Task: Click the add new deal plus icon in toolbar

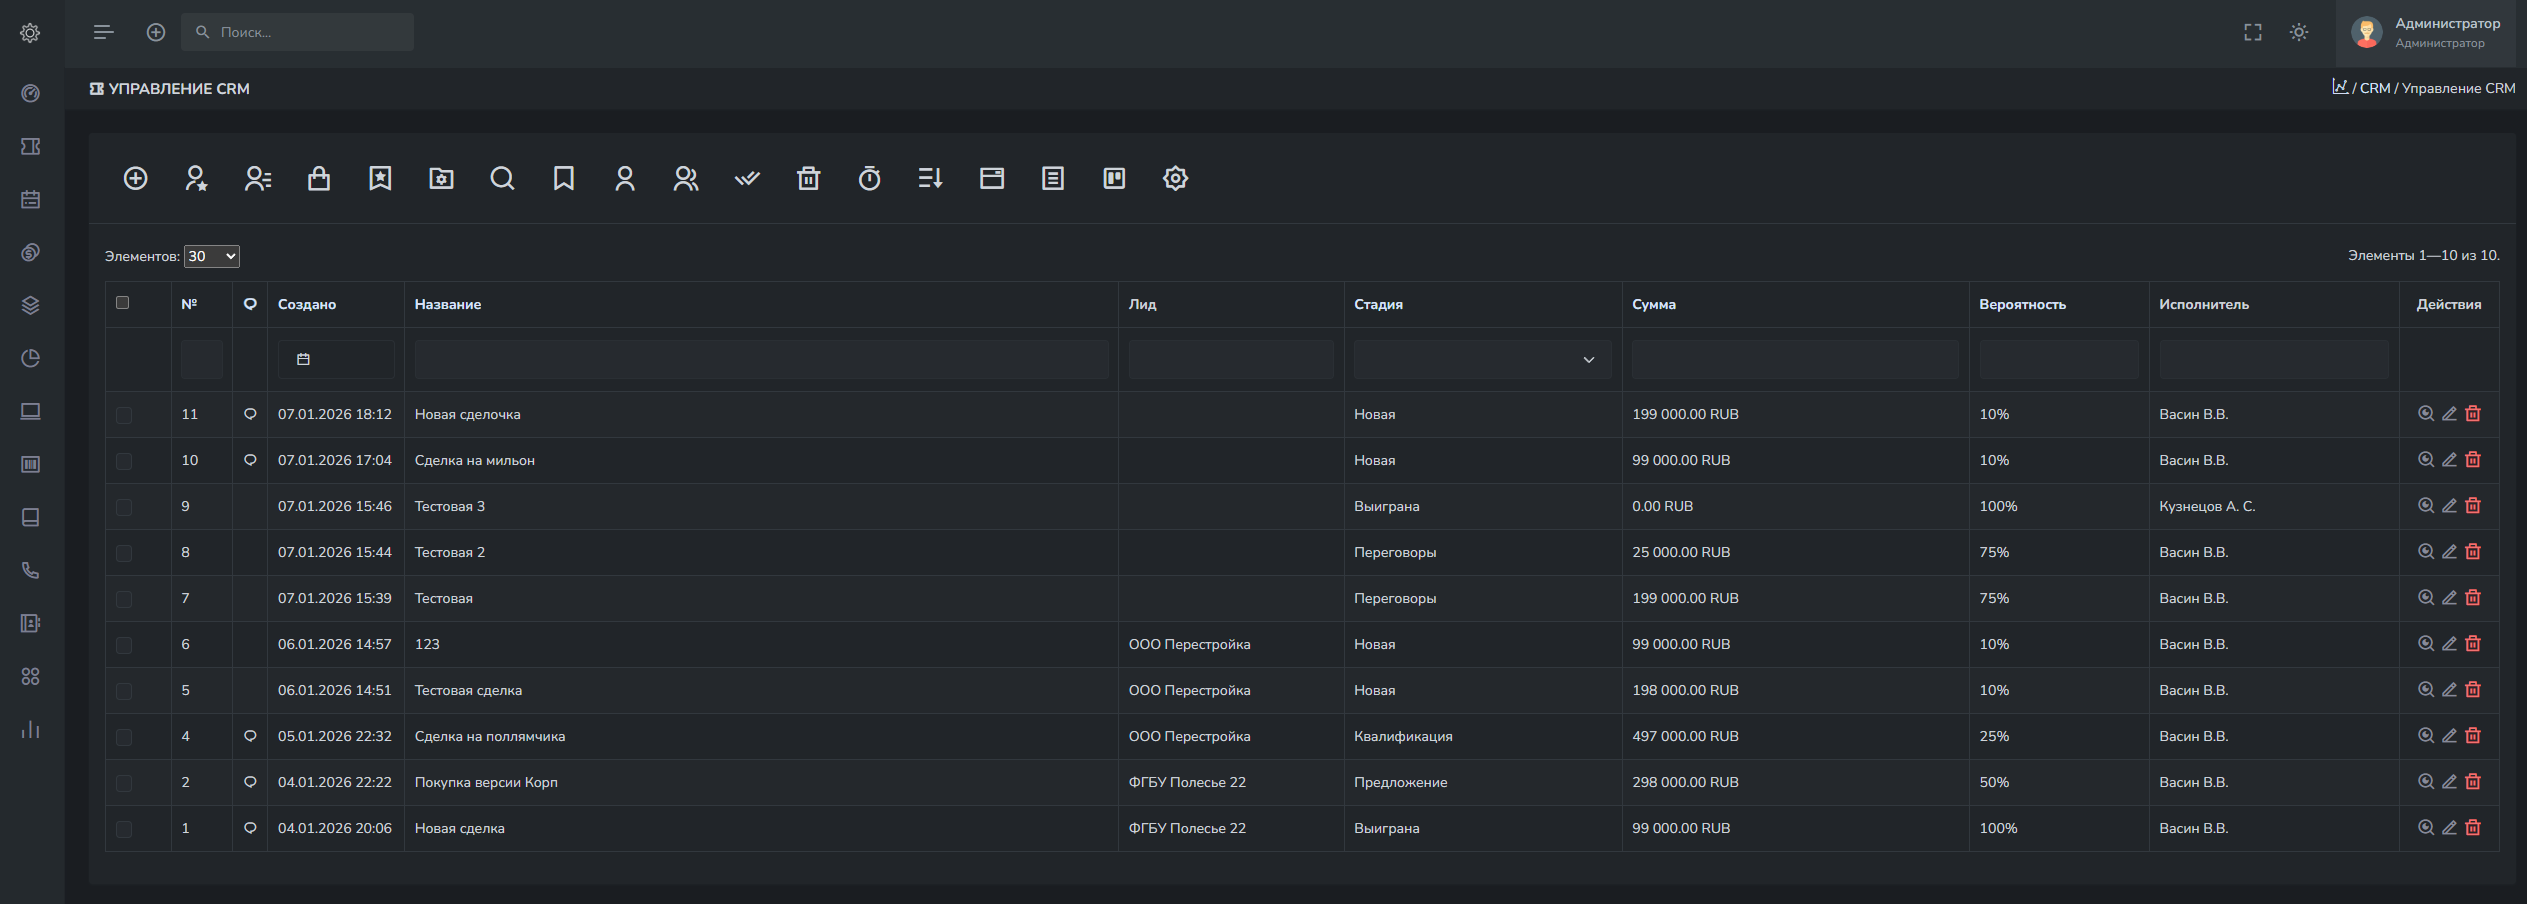Action: (x=135, y=179)
